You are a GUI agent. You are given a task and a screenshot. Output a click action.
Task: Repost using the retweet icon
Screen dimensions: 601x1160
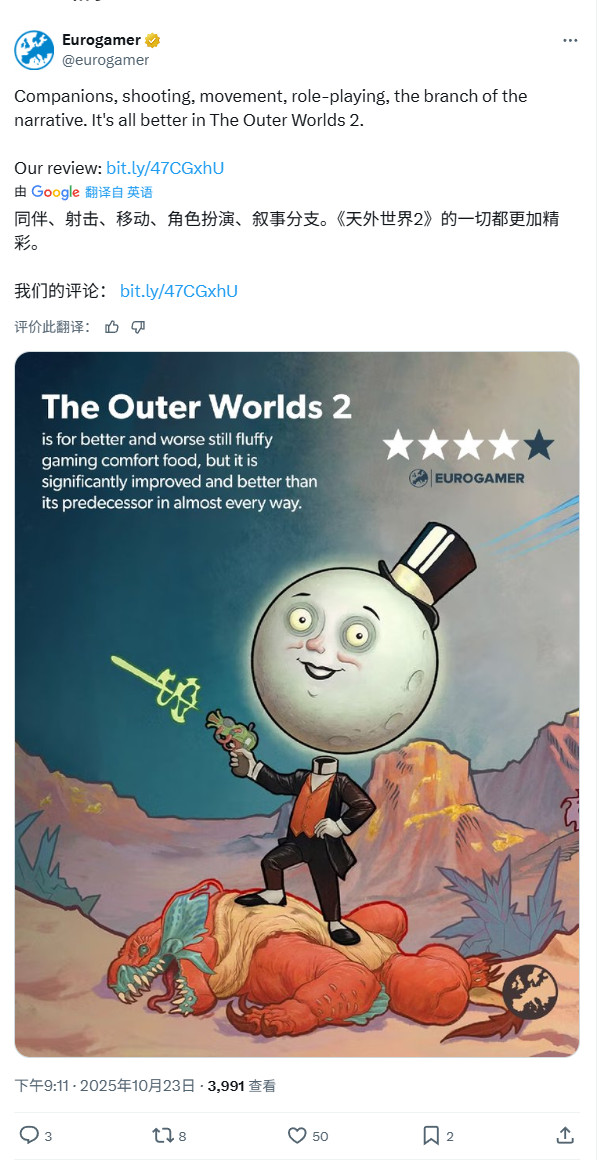163,1135
